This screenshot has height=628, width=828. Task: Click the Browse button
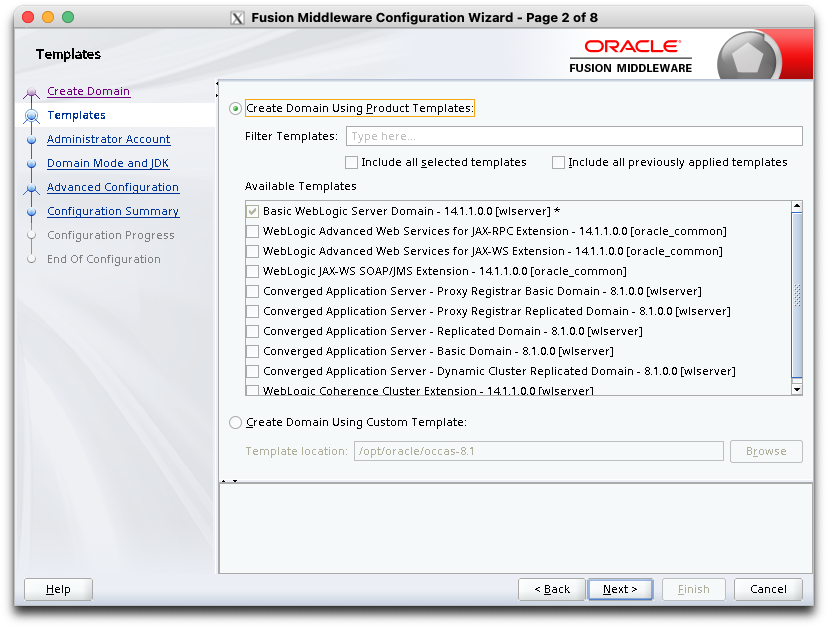click(x=766, y=452)
